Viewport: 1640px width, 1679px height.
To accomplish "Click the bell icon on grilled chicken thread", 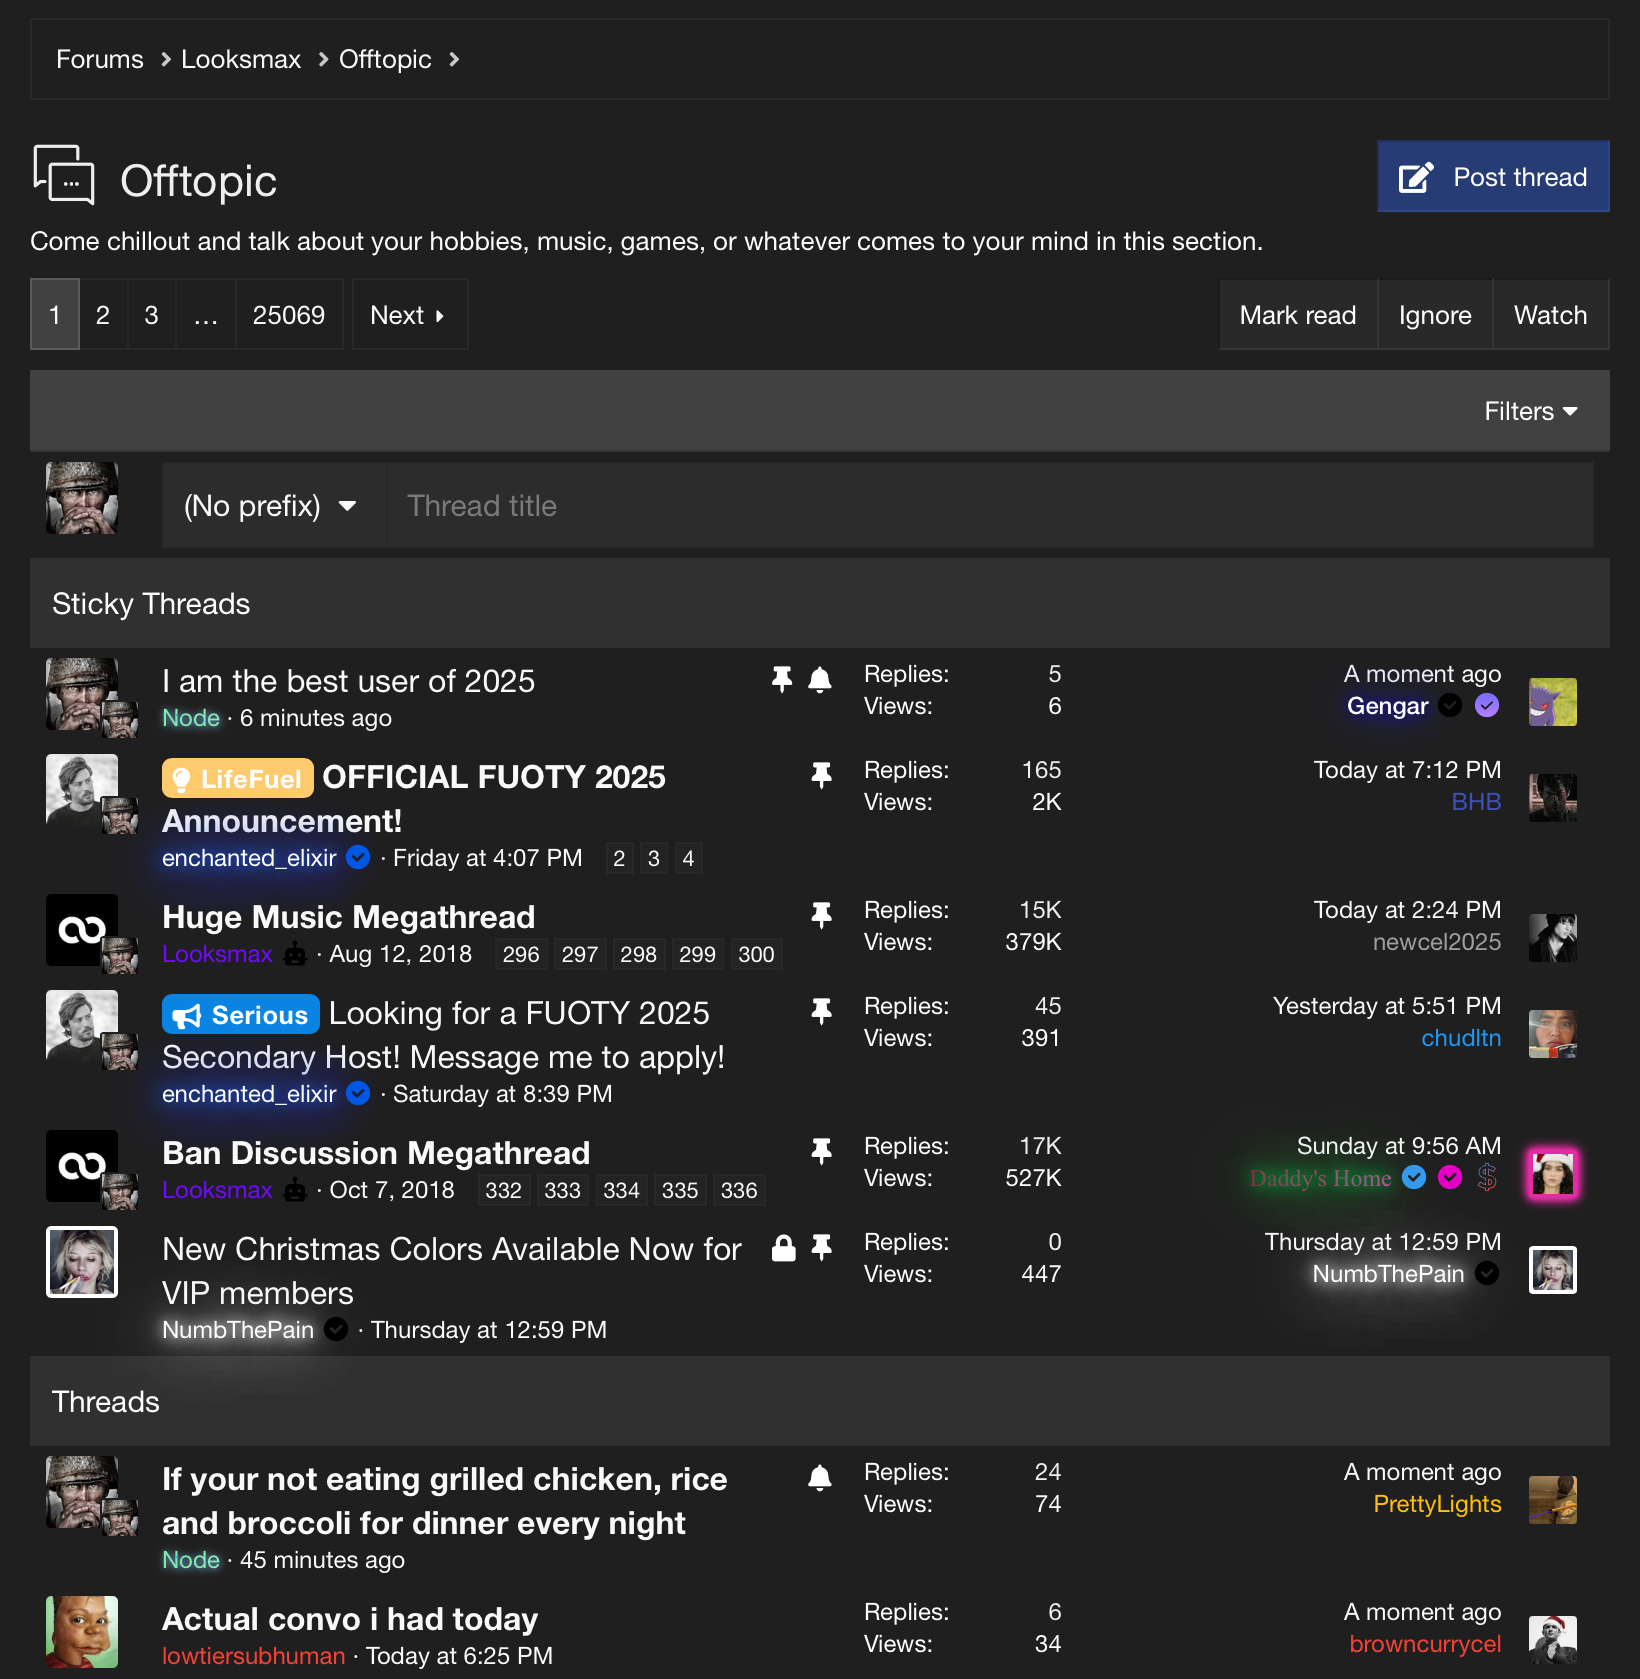I will 819,1478.
